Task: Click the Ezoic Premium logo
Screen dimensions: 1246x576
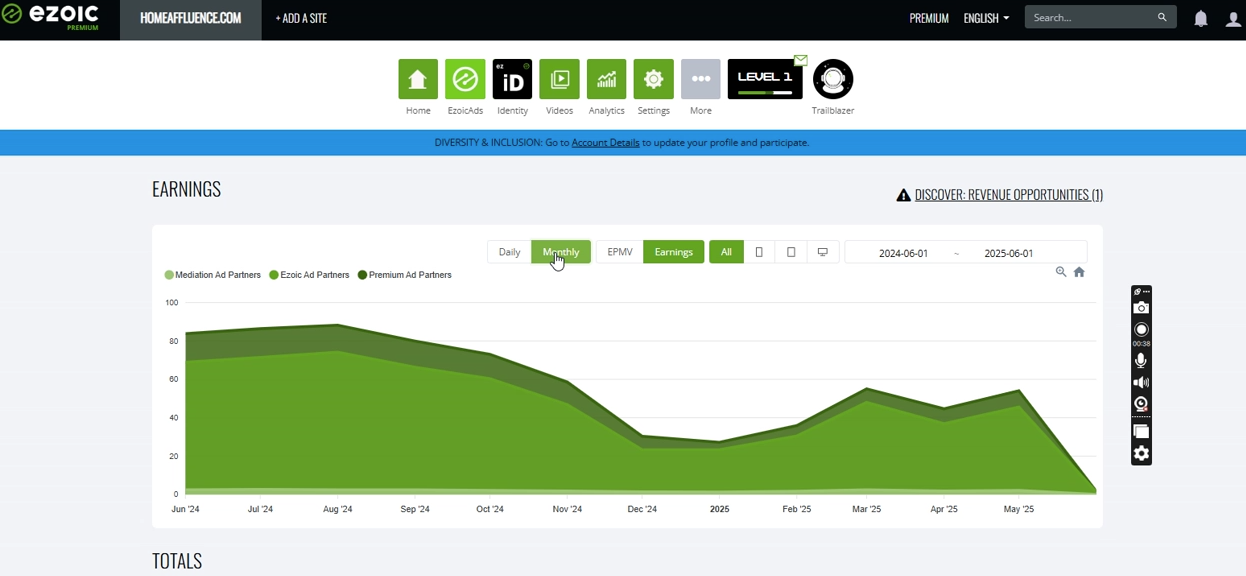Action: [x=50, y=17]
